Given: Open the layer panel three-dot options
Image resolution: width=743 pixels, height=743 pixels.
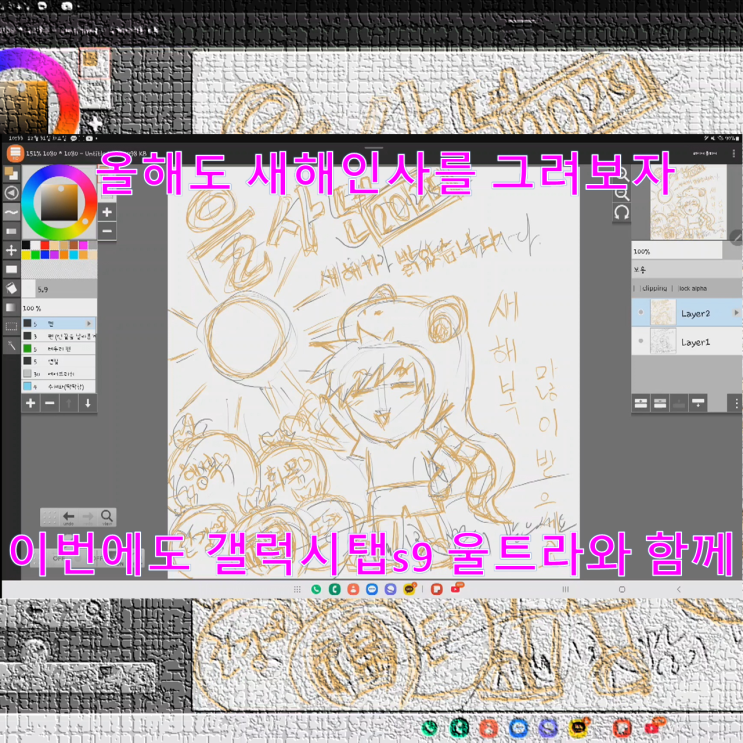Looking at the screenshot, I should [736, 403].
